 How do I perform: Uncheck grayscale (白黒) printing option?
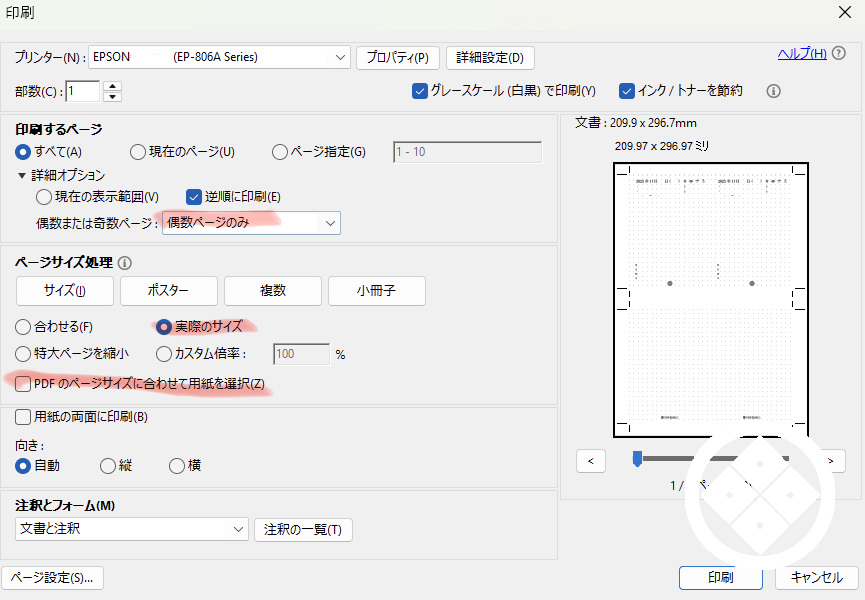pyautogui.click(x=419, y=91)
